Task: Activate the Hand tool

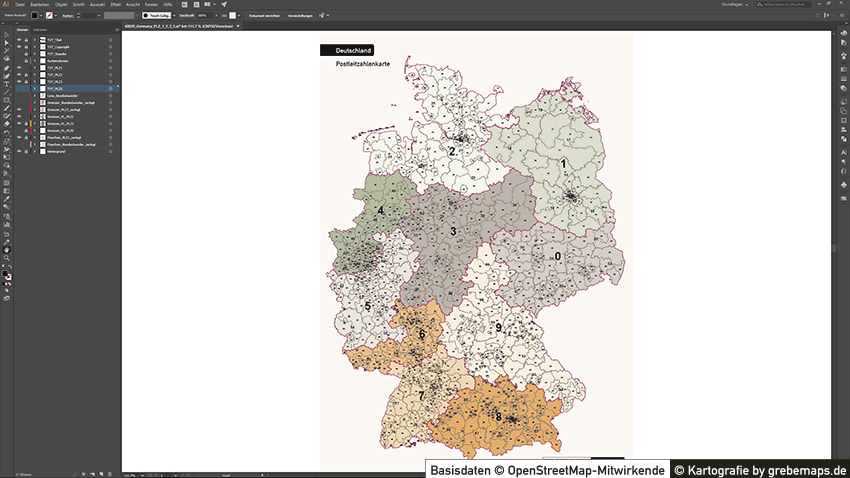Action: (x=6, y=249)
